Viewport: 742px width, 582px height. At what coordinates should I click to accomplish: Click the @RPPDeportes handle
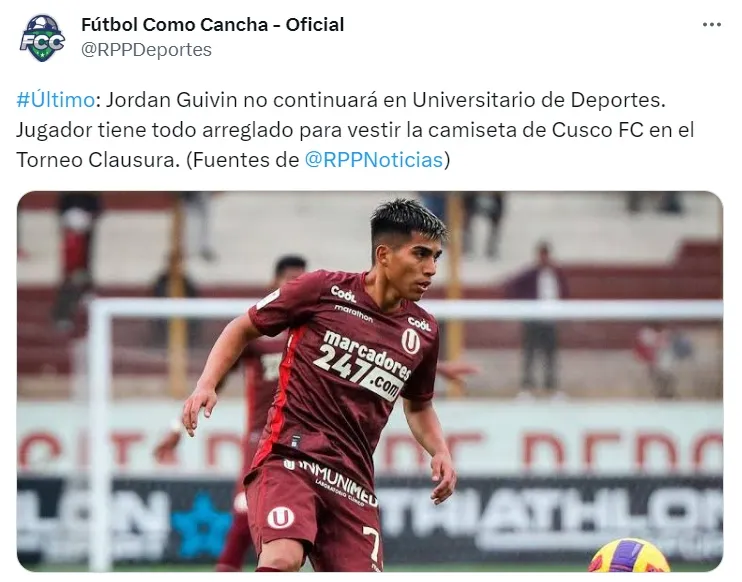[x=146, y=50]
